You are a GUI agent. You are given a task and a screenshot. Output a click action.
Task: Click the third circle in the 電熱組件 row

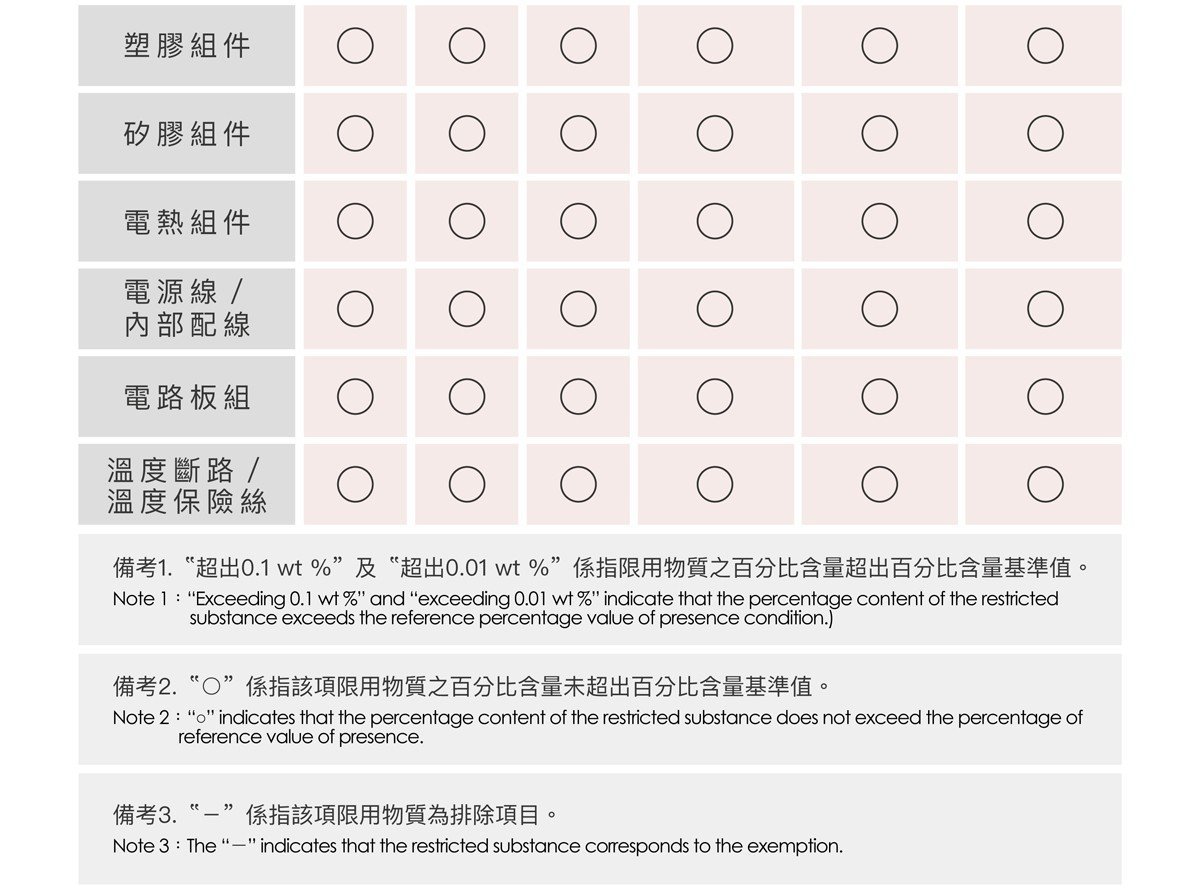(x=578, y=222)
